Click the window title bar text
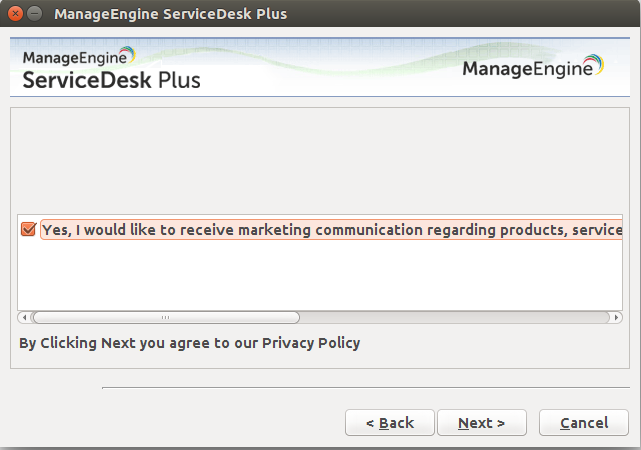This screenshot has width=641, height=450. coord(170,15)
